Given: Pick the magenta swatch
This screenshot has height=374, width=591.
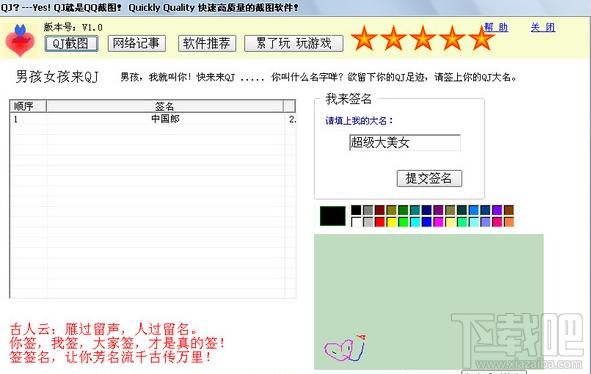Looking at the screenshot, I should (438, 222).
